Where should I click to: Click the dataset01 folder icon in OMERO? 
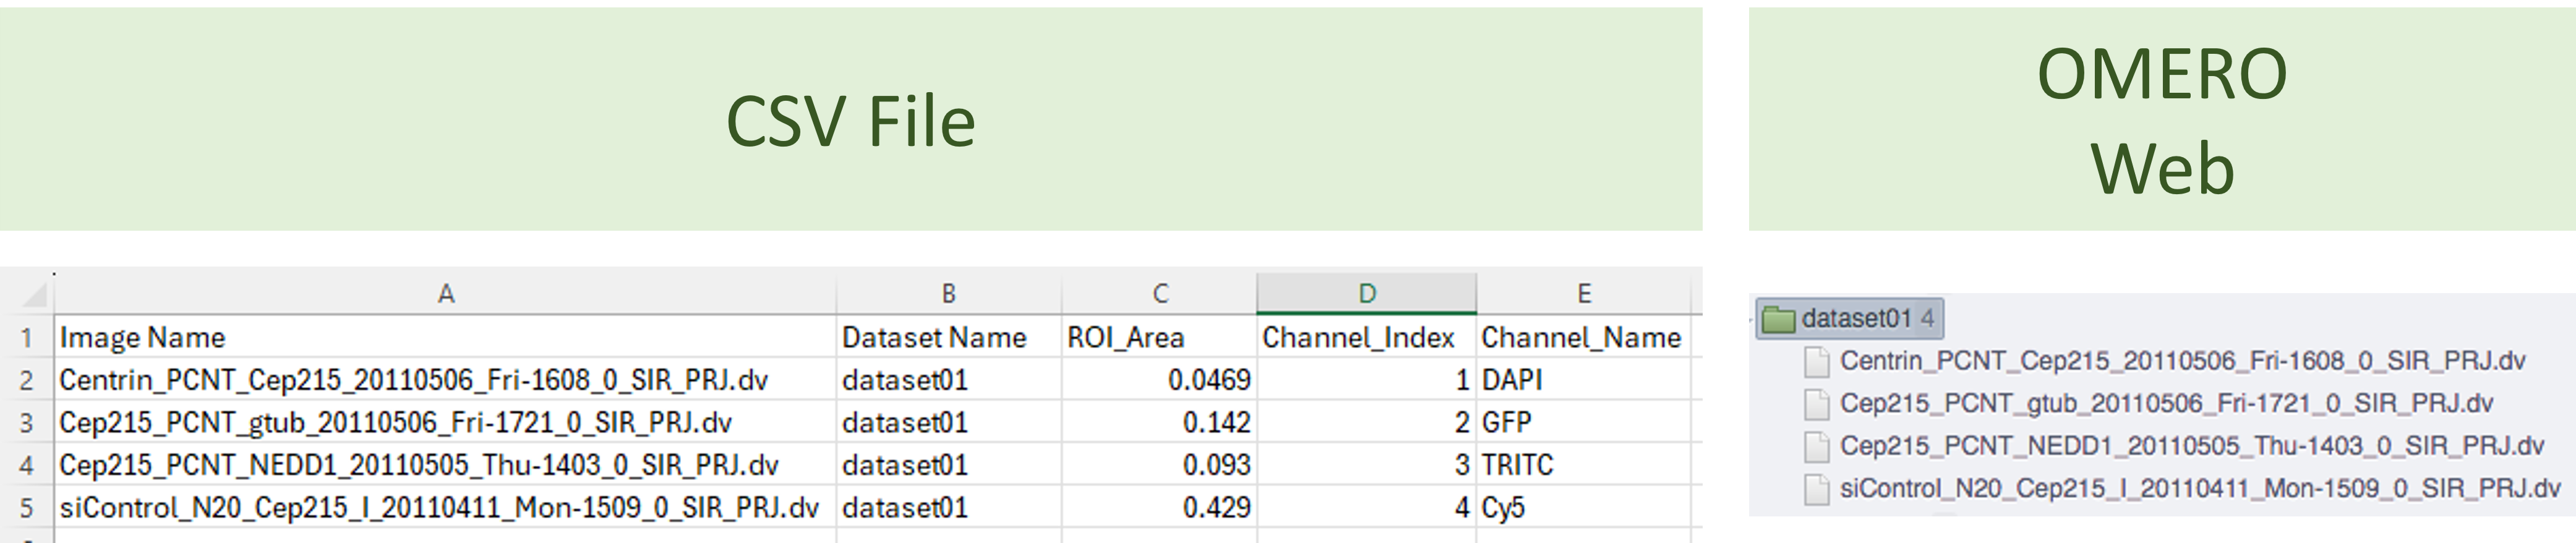(1778, 319)
